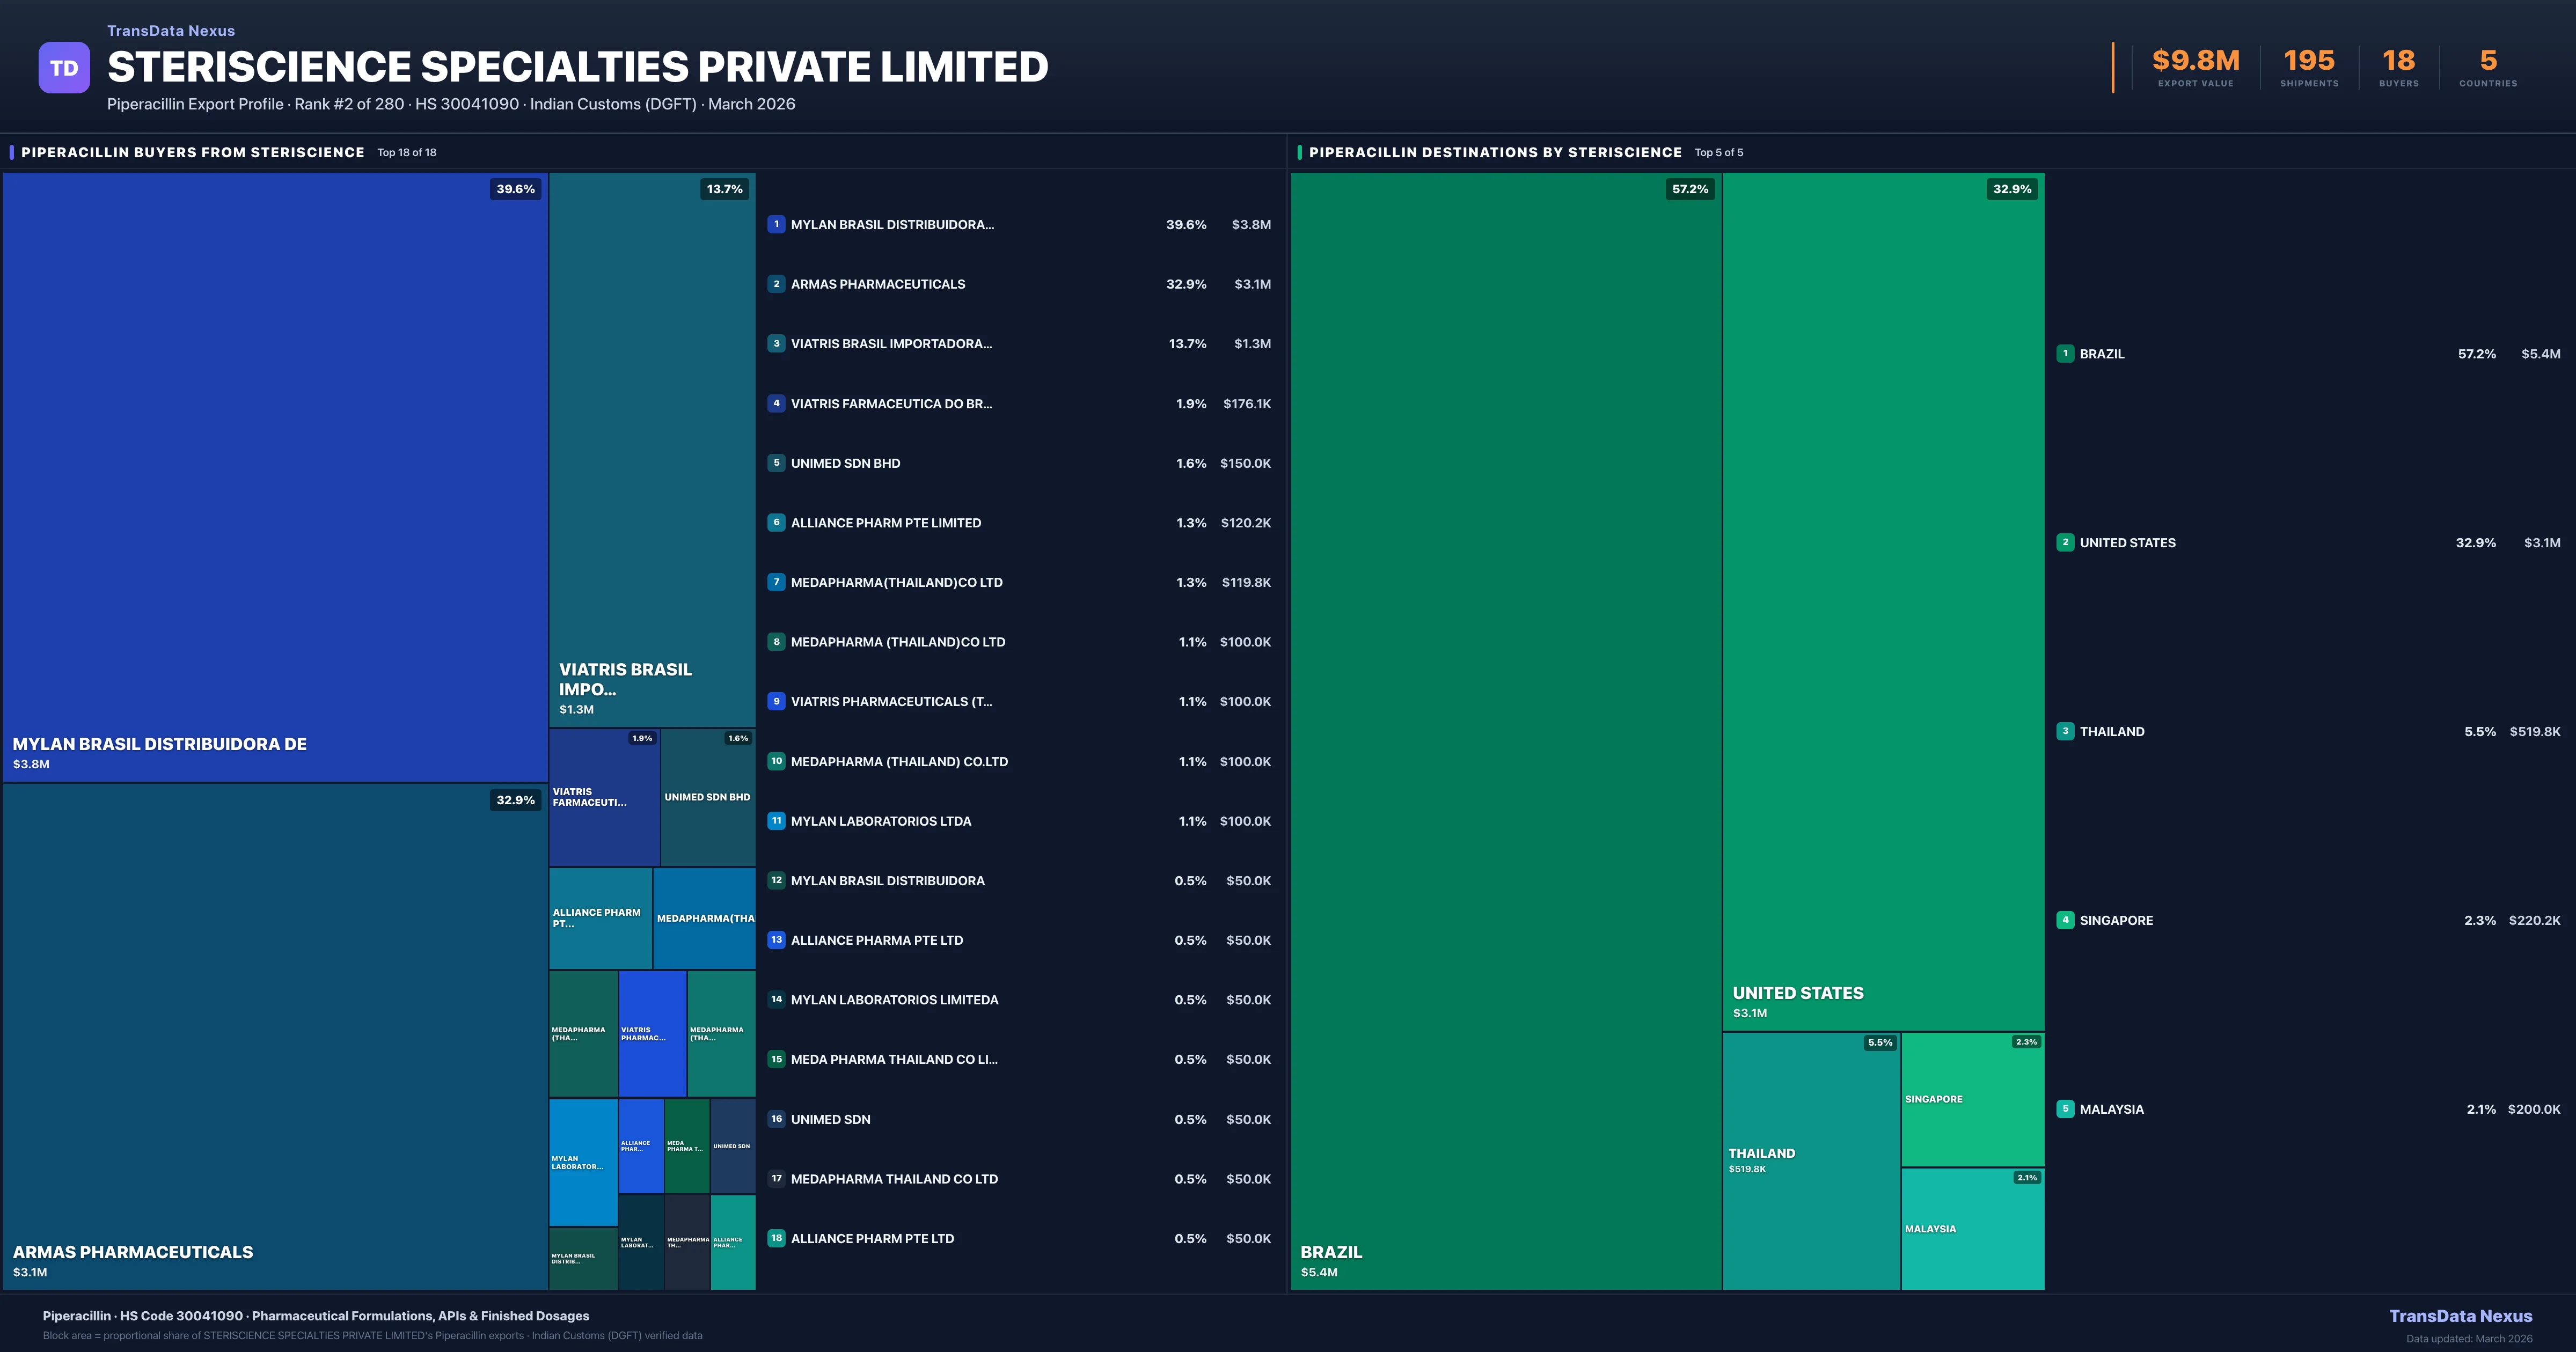Click rank 1 badge beside Mylan Brasil Distribuidora
2576x1352 pixels.
point(776,224)
